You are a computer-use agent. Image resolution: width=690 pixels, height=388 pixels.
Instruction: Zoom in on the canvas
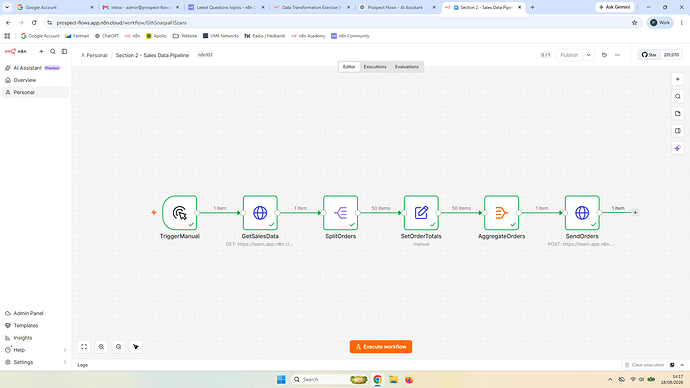101,347
